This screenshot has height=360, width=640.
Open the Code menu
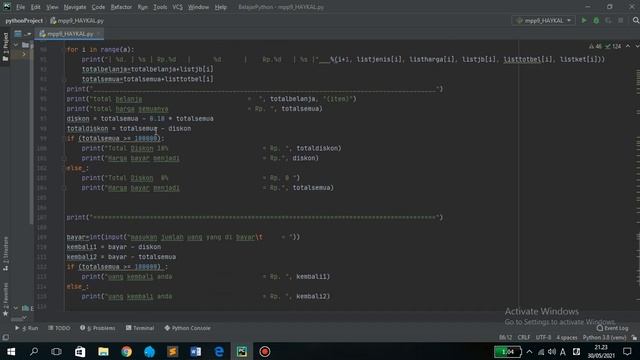98,7
